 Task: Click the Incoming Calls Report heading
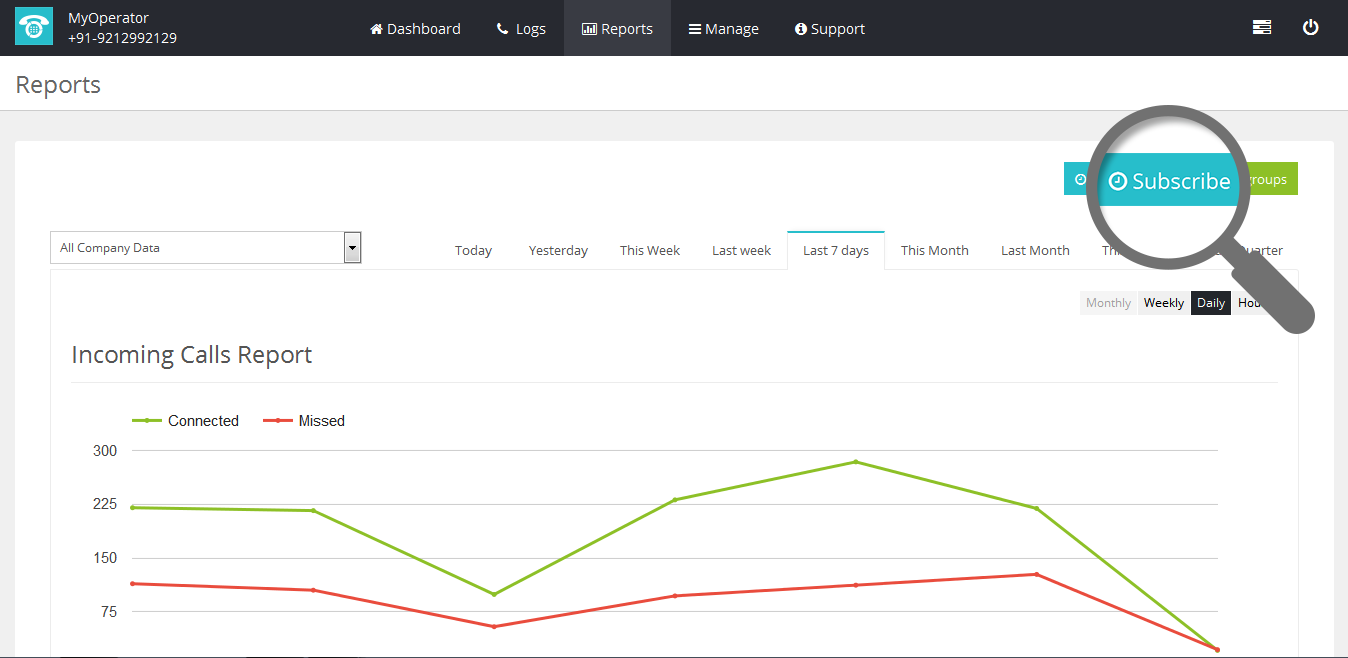192,355
